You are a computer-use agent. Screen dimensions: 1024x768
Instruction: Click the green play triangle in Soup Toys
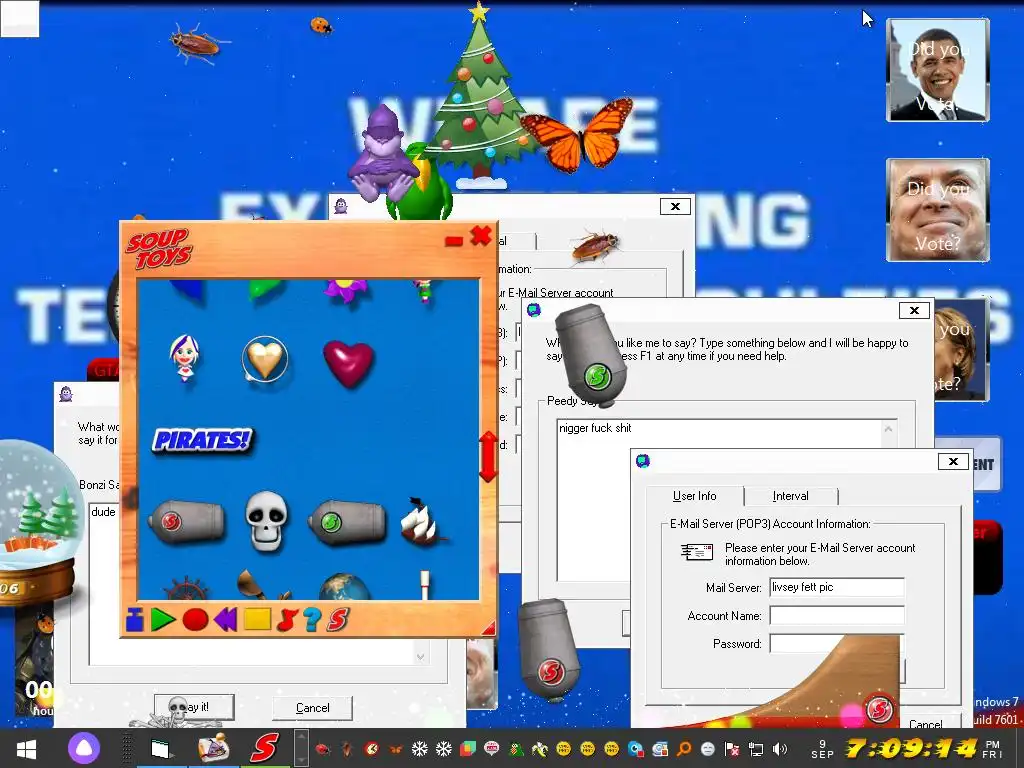pos(163,620)
